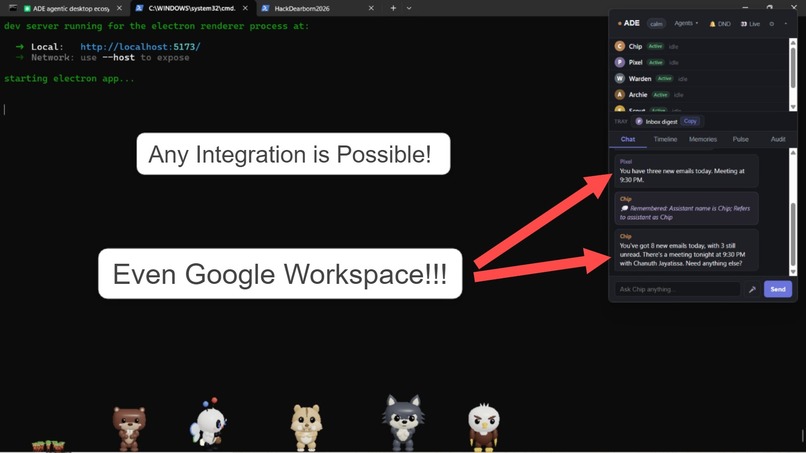This screenshot has width=806, height=453.
Task: Close the cmd.exe terminal tab
Action: [x=245, y=8]
